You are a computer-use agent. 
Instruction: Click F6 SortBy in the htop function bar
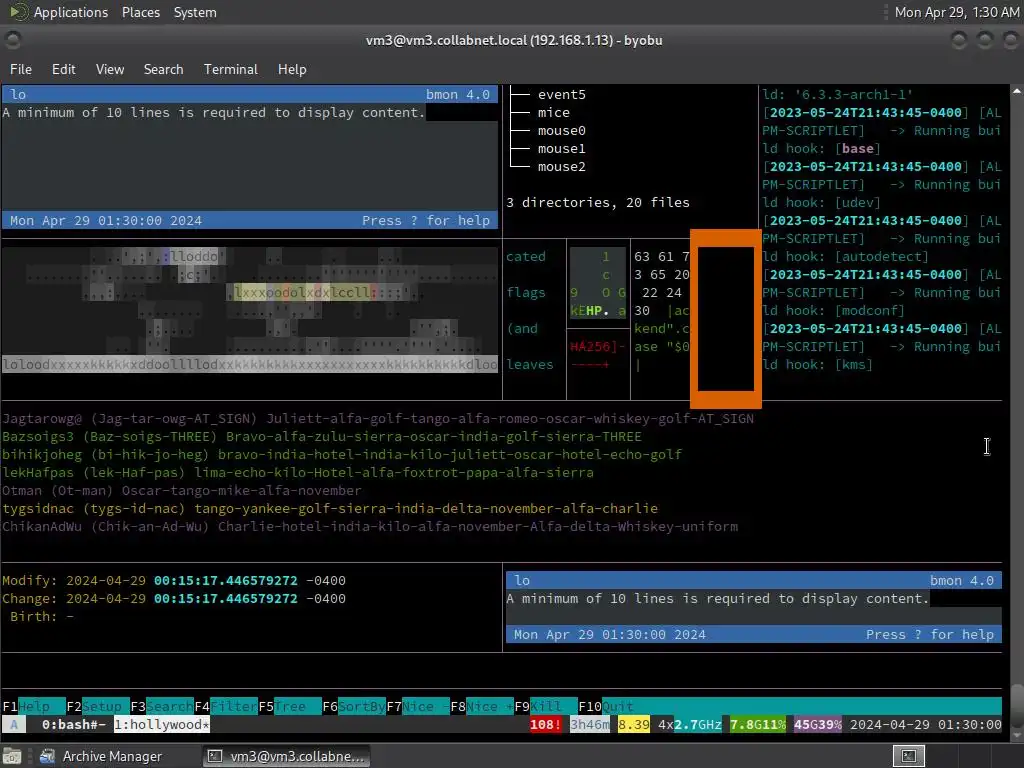(x=353, y=707)
